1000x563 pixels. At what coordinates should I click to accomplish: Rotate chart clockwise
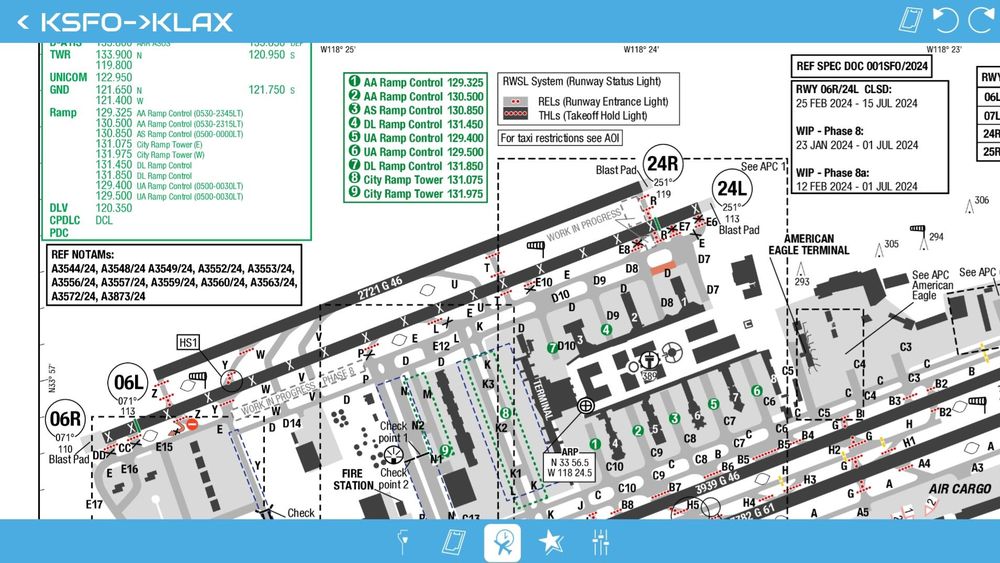[983, 20]
